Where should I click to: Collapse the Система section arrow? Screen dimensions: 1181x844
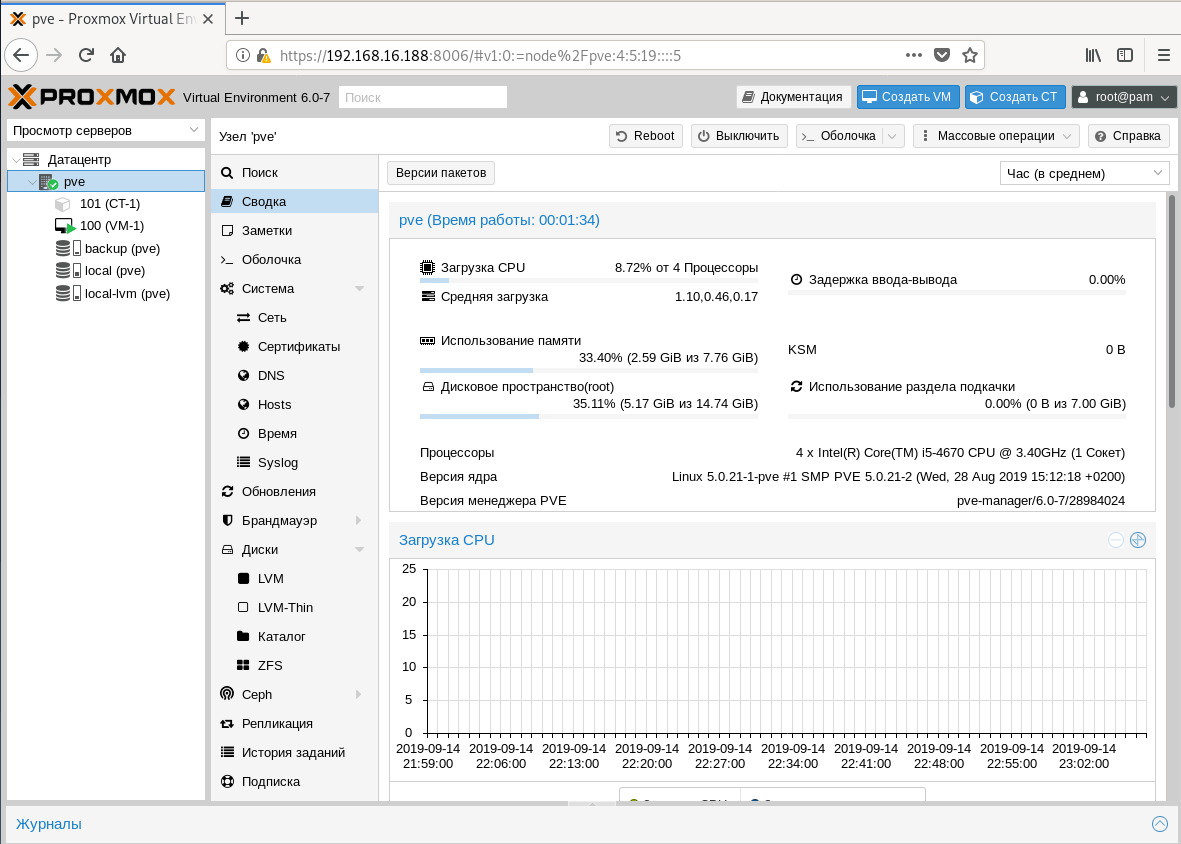click(x=359, y=289)
